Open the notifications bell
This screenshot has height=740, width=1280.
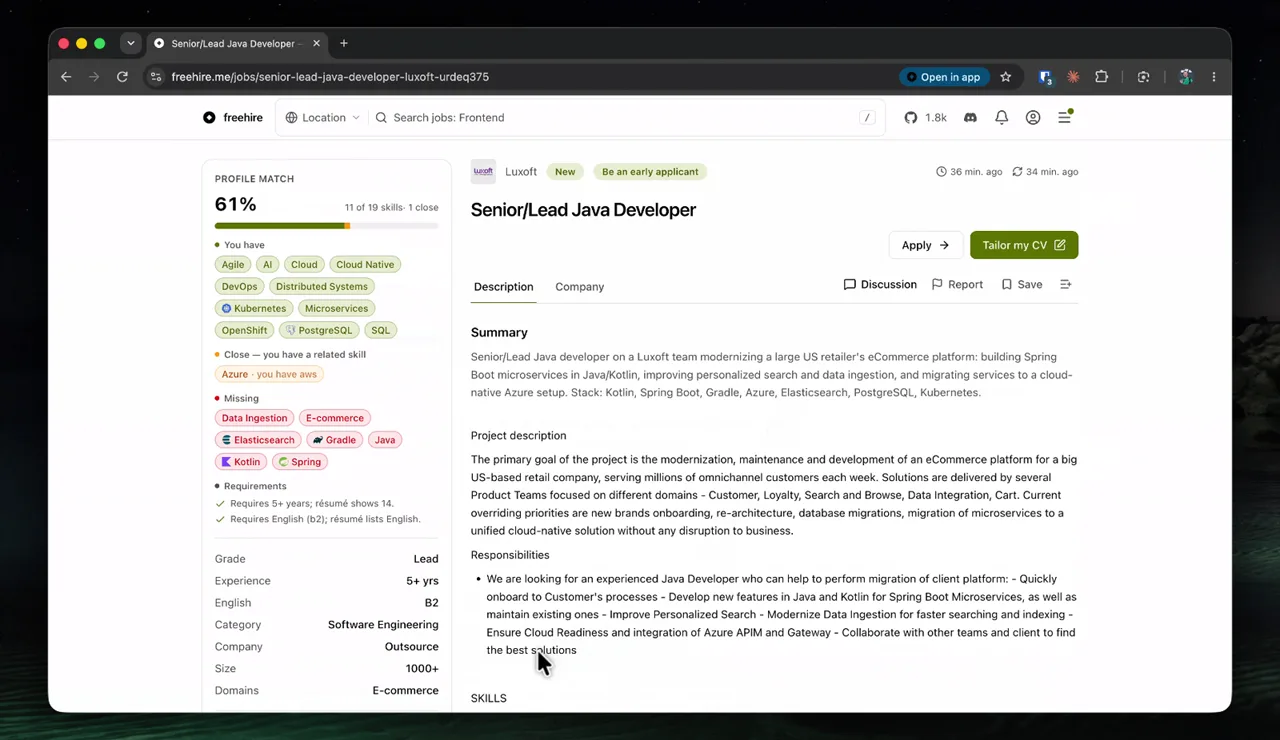coord(1001,118)
